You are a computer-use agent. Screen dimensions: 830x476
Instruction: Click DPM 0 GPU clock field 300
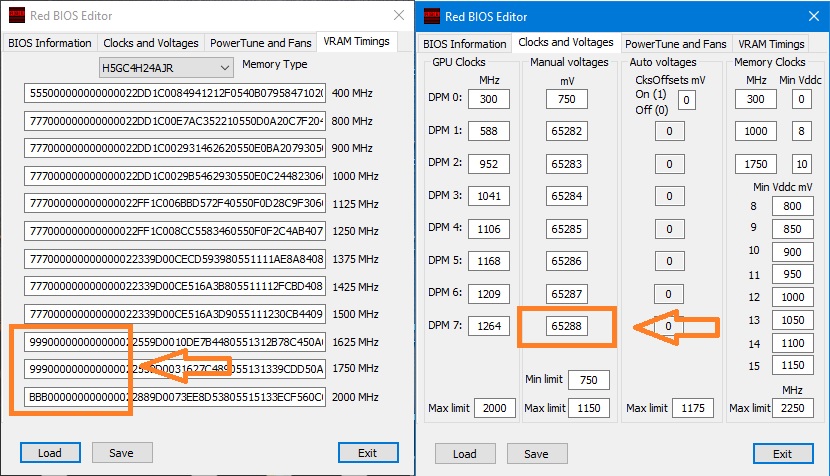(x=489, y=99)
